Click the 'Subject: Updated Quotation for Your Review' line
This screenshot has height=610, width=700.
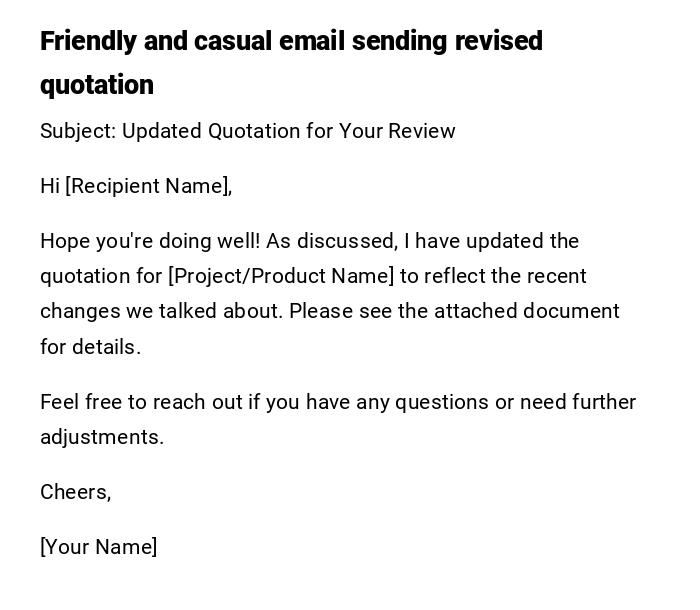(x=247, y=131)
